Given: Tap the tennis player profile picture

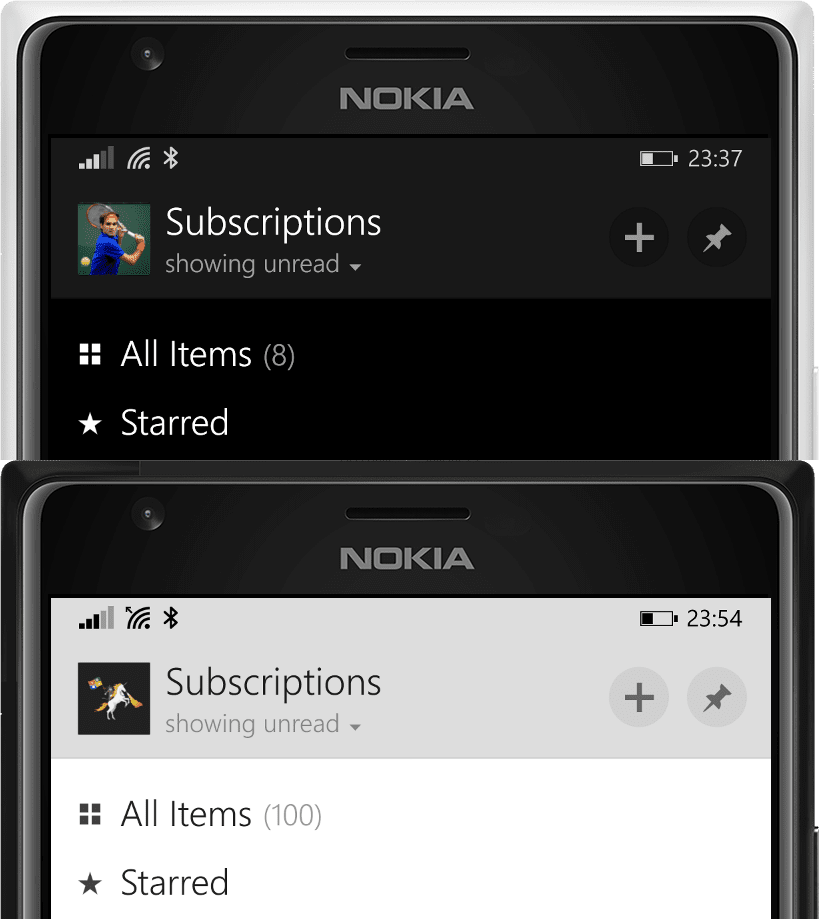Looking at the screenshot, I should coord(114,239).
